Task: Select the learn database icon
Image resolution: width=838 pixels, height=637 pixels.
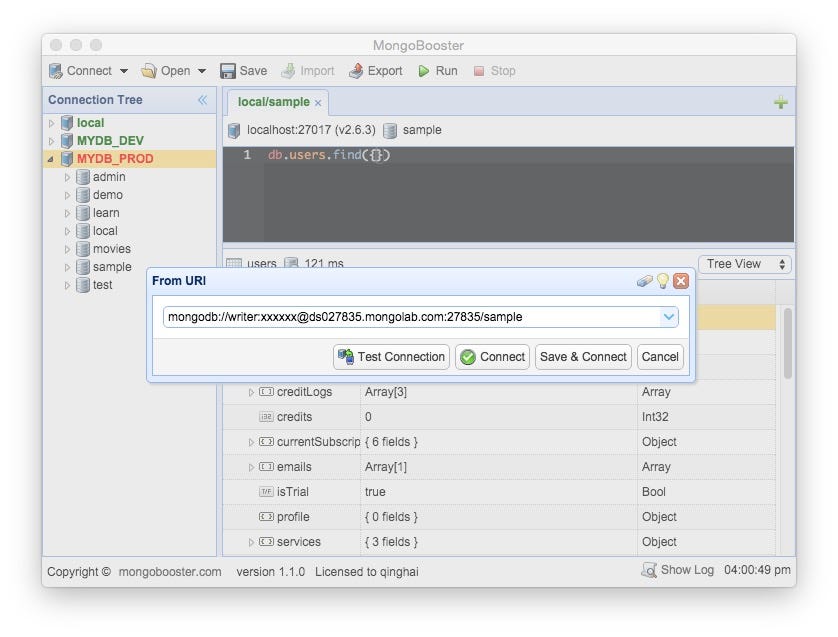Action: (83, 213)
